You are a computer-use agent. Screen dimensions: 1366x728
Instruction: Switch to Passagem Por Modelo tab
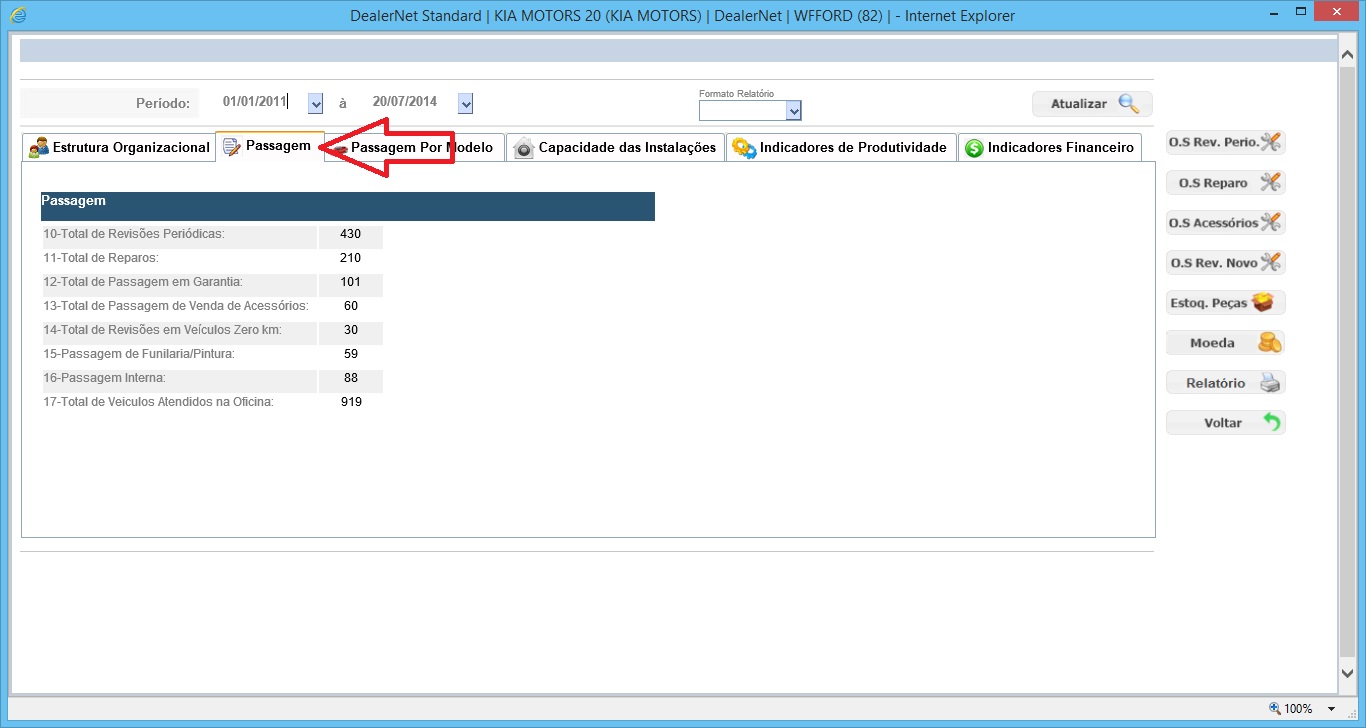coord(414,147)
